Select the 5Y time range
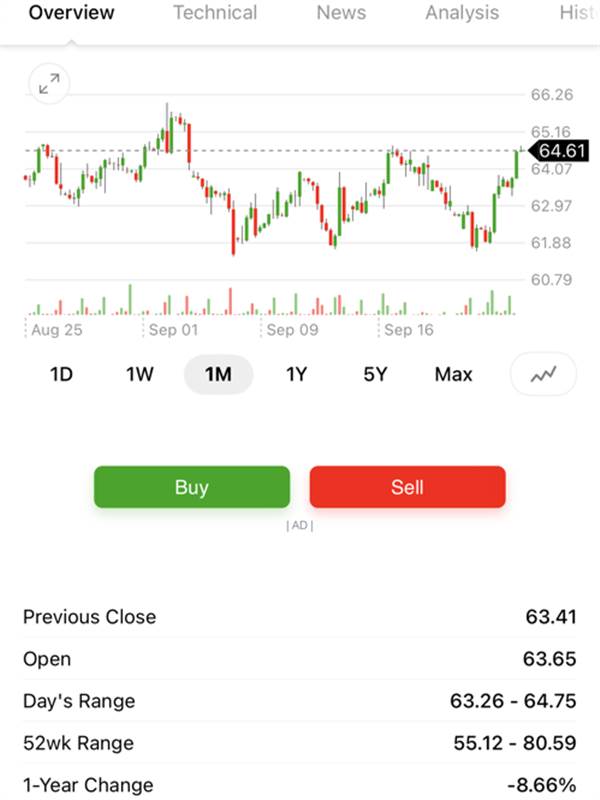The image size is (600, 800). (x=375, y=374)
